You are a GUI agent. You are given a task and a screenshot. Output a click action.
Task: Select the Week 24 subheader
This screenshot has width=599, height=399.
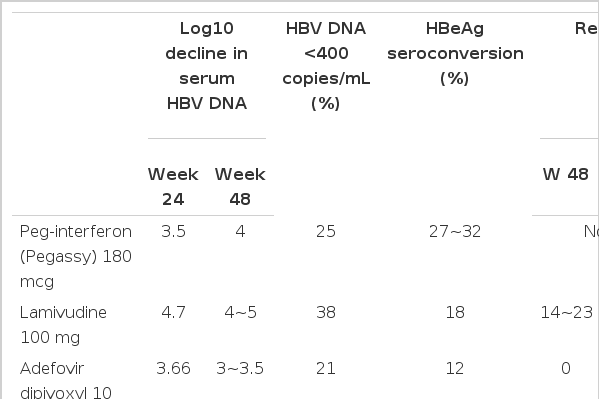(173, 187)
